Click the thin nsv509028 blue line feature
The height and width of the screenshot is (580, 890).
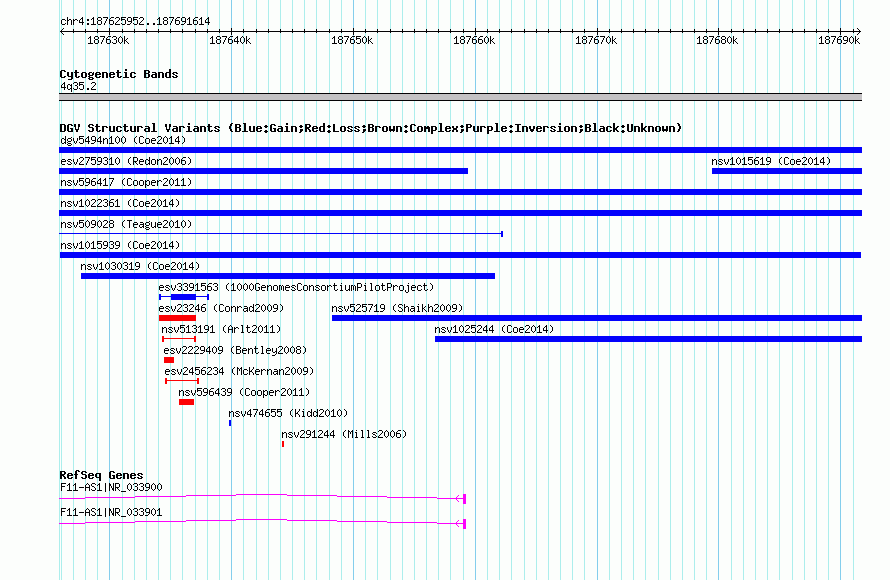(x=281, y=234)
